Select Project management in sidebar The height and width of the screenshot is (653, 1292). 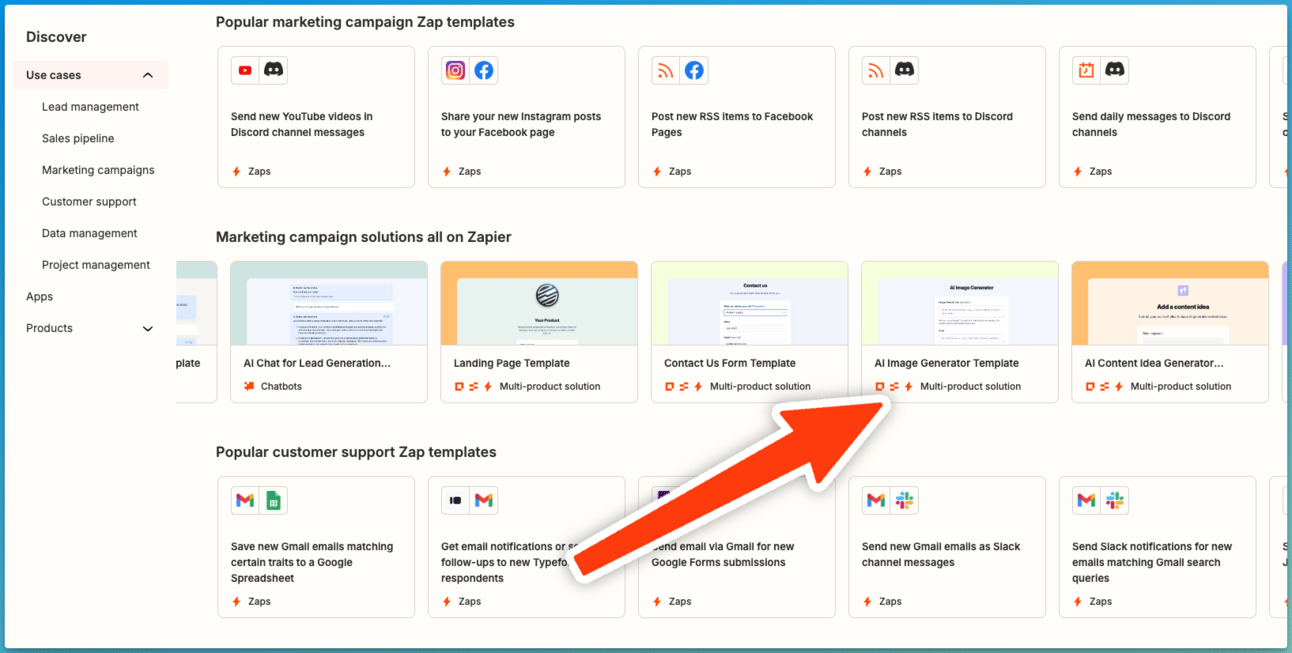click(x=96, y=265)
